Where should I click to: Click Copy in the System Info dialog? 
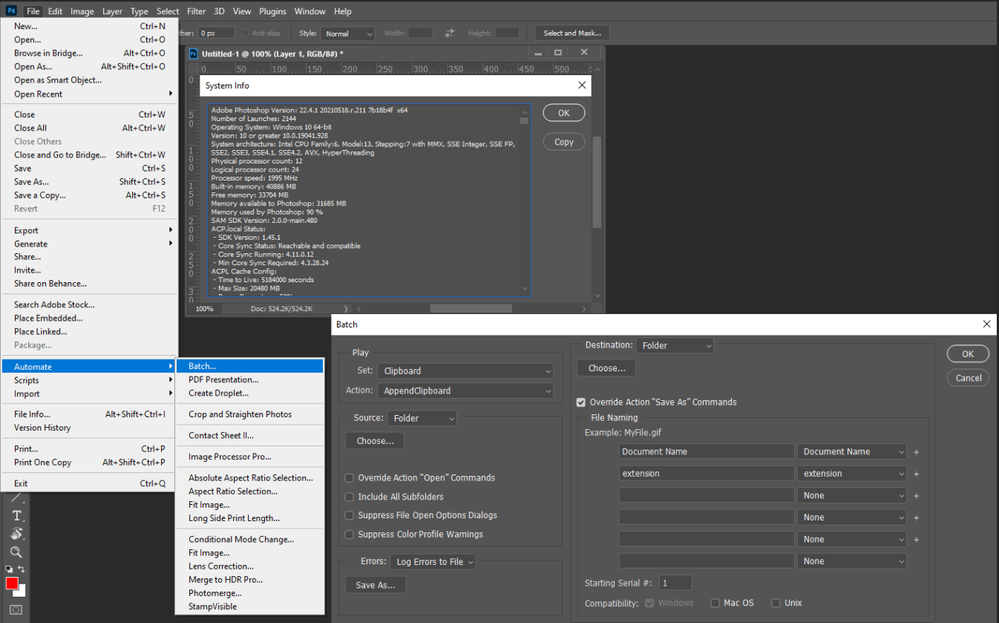[563, 141]
